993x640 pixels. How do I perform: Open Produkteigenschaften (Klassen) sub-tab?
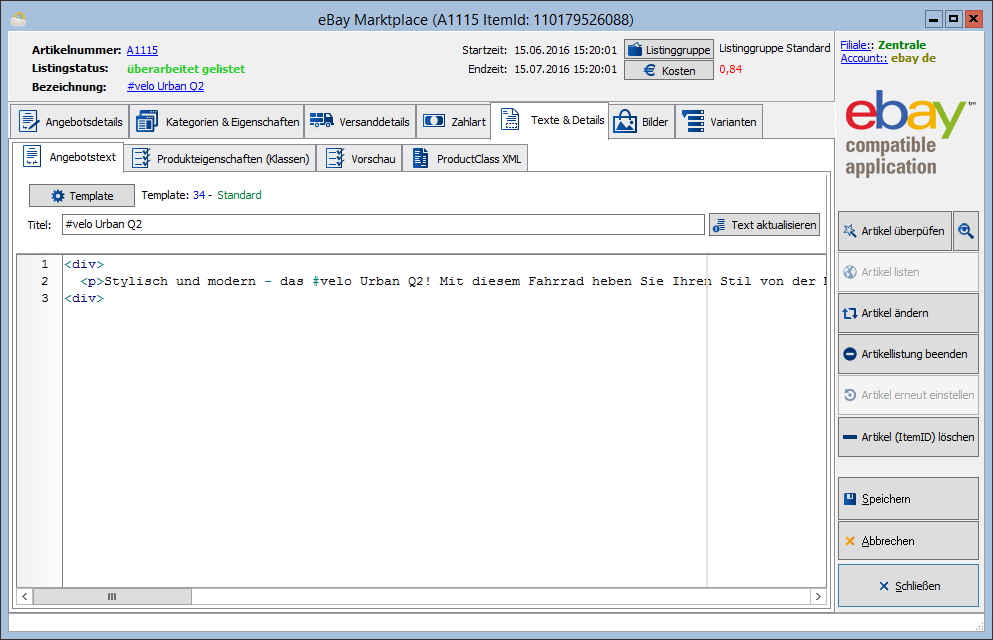pos(220,158)
